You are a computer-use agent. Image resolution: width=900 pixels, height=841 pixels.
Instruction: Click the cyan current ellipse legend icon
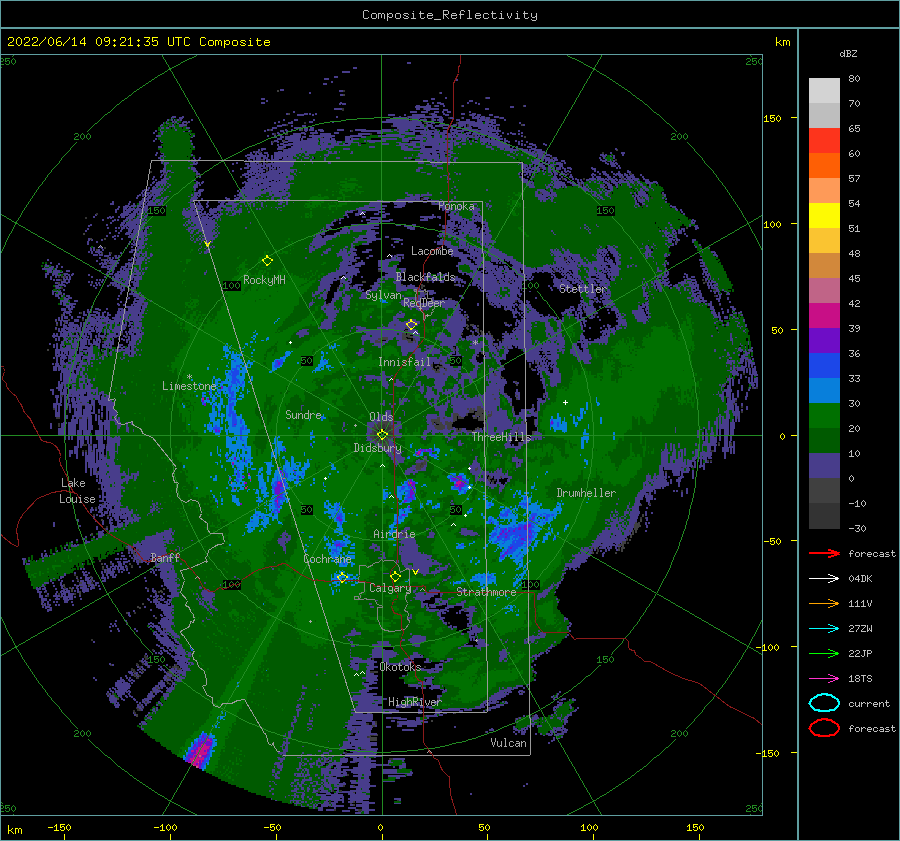pyautogui.click(x=824, y=703)
